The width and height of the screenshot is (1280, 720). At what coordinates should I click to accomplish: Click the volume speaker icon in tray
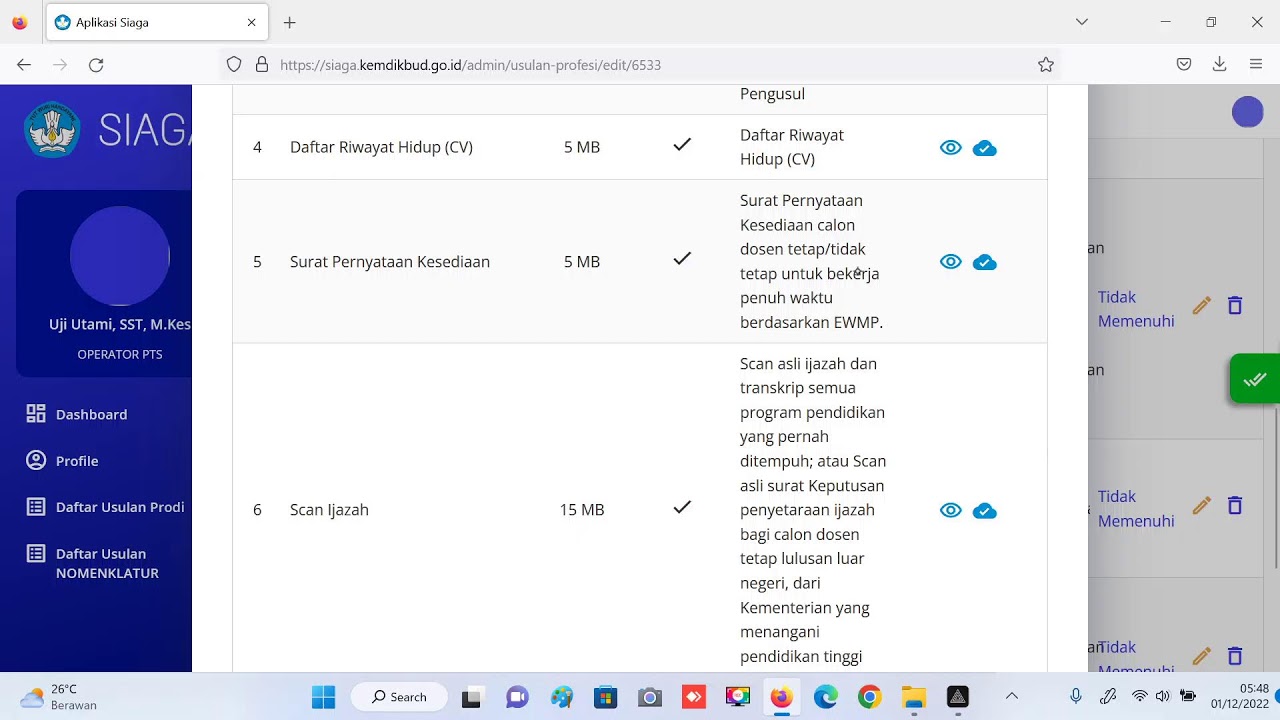point(1163,696)
